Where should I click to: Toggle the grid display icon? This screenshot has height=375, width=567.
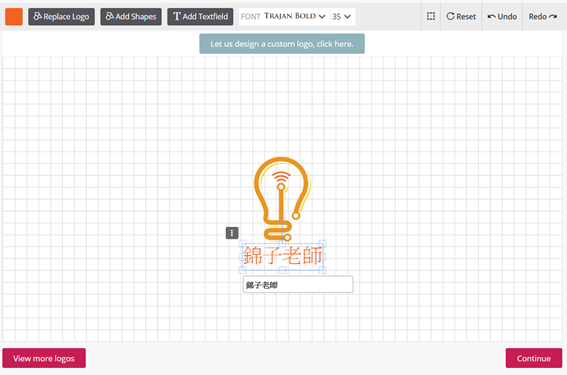tap(431, 16)
